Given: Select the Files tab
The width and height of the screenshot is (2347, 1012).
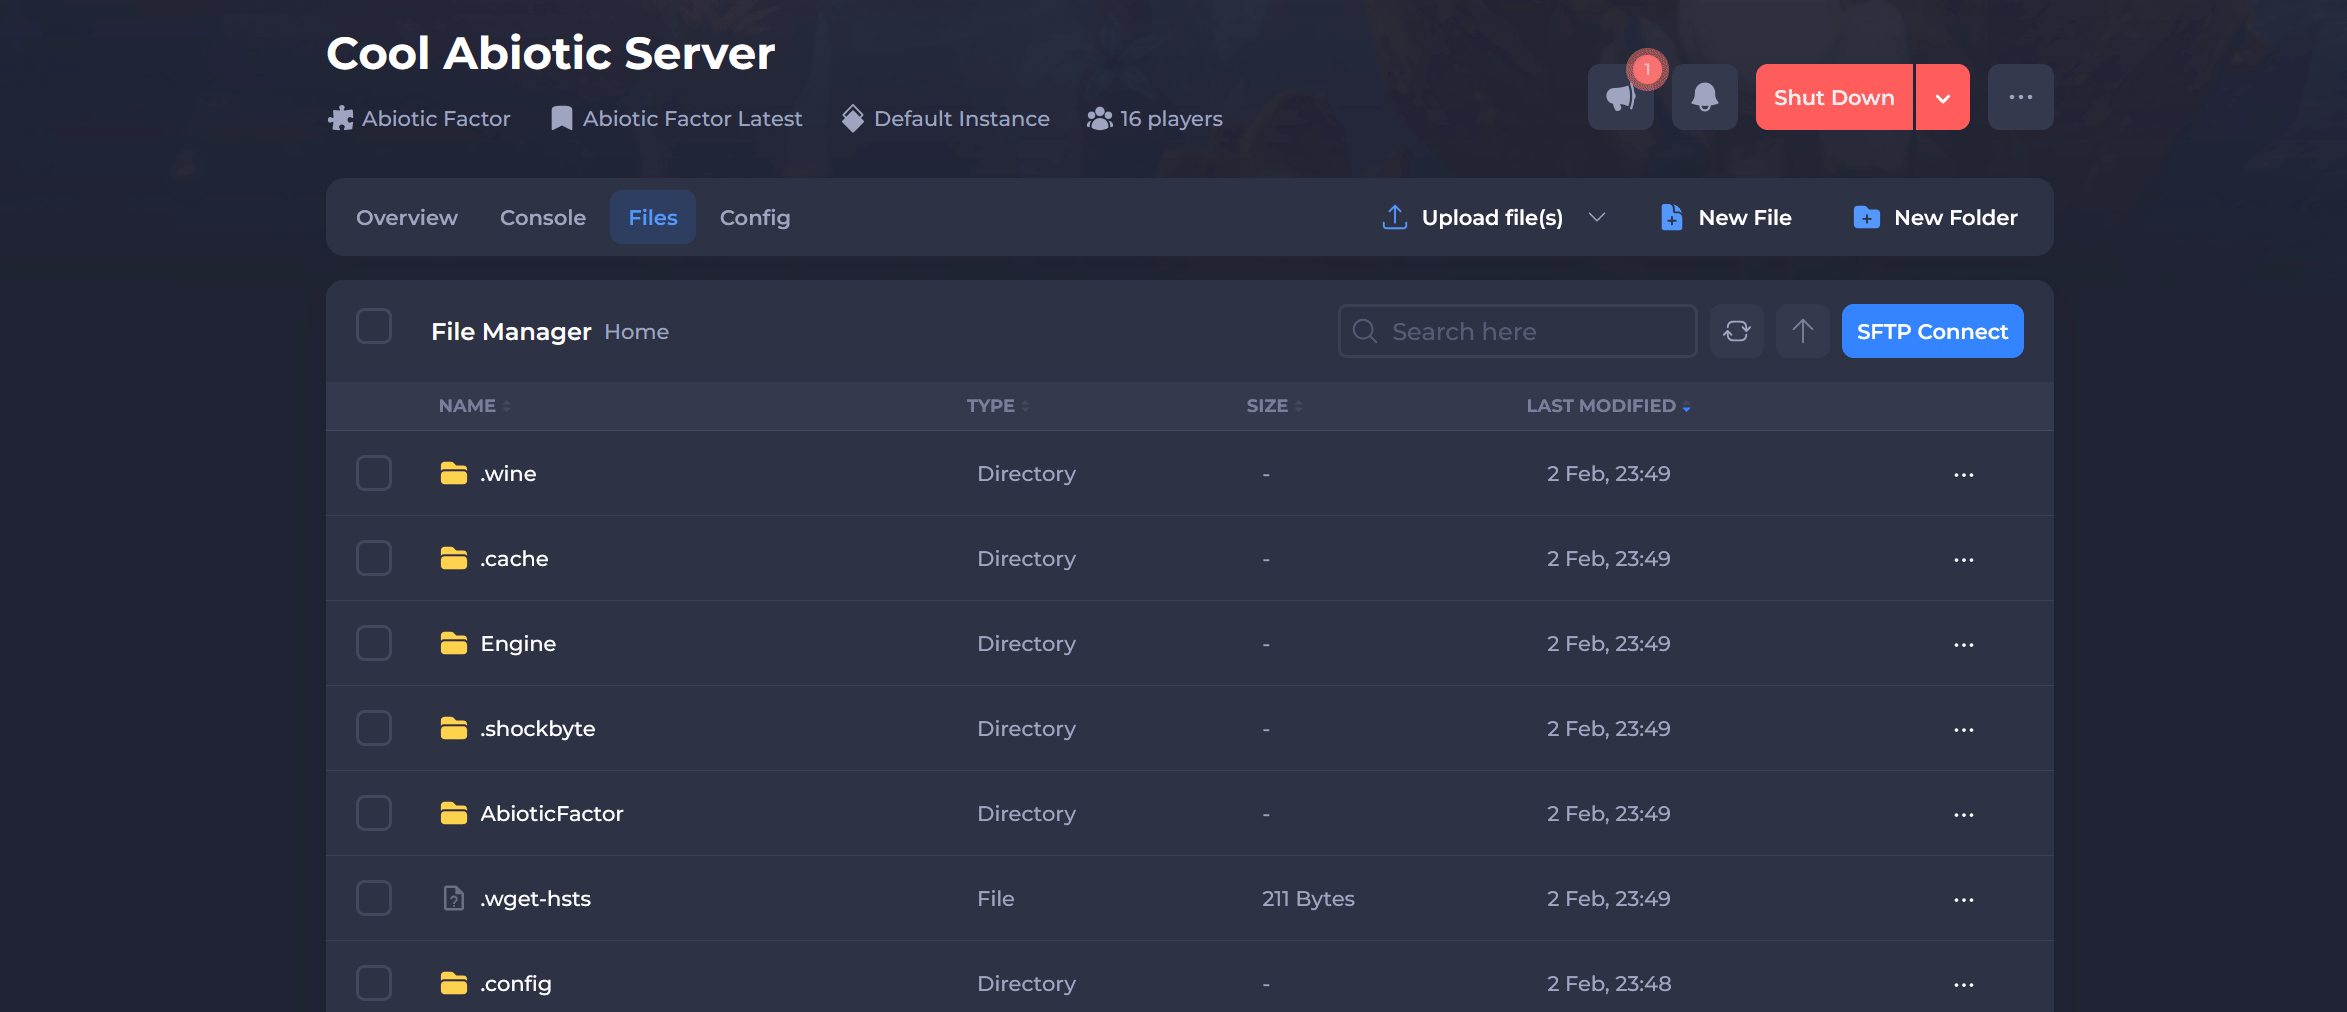Looking at the screenshot, I should tap(653, 217).
